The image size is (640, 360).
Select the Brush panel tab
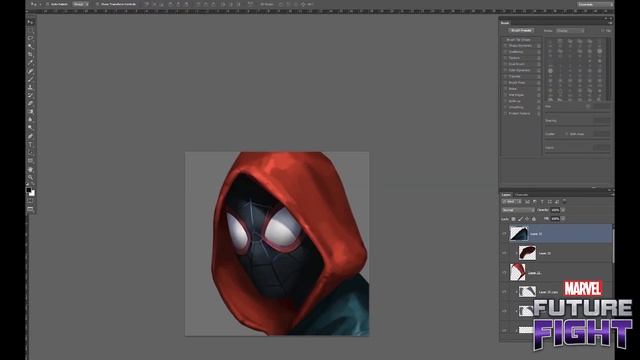(505, 23)
